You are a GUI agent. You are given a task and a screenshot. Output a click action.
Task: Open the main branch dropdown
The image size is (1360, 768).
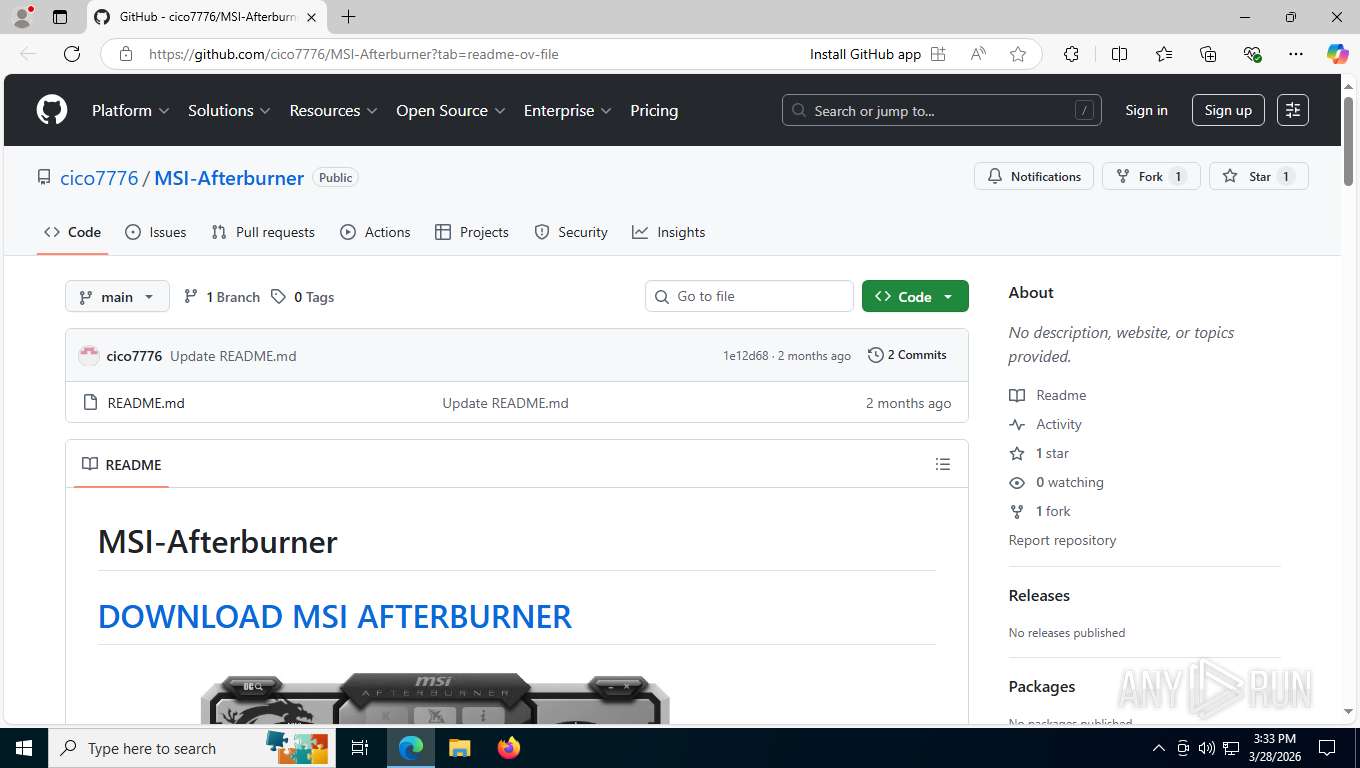117,297
